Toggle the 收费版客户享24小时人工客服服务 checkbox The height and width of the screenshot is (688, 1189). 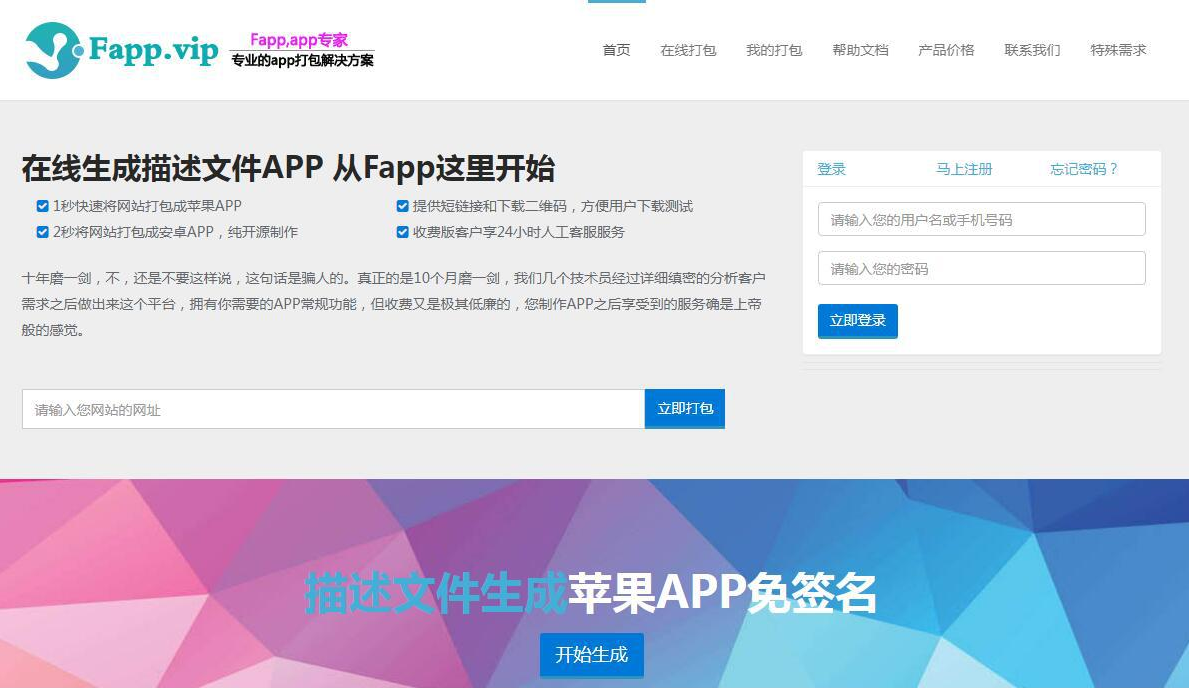[403, 232]
